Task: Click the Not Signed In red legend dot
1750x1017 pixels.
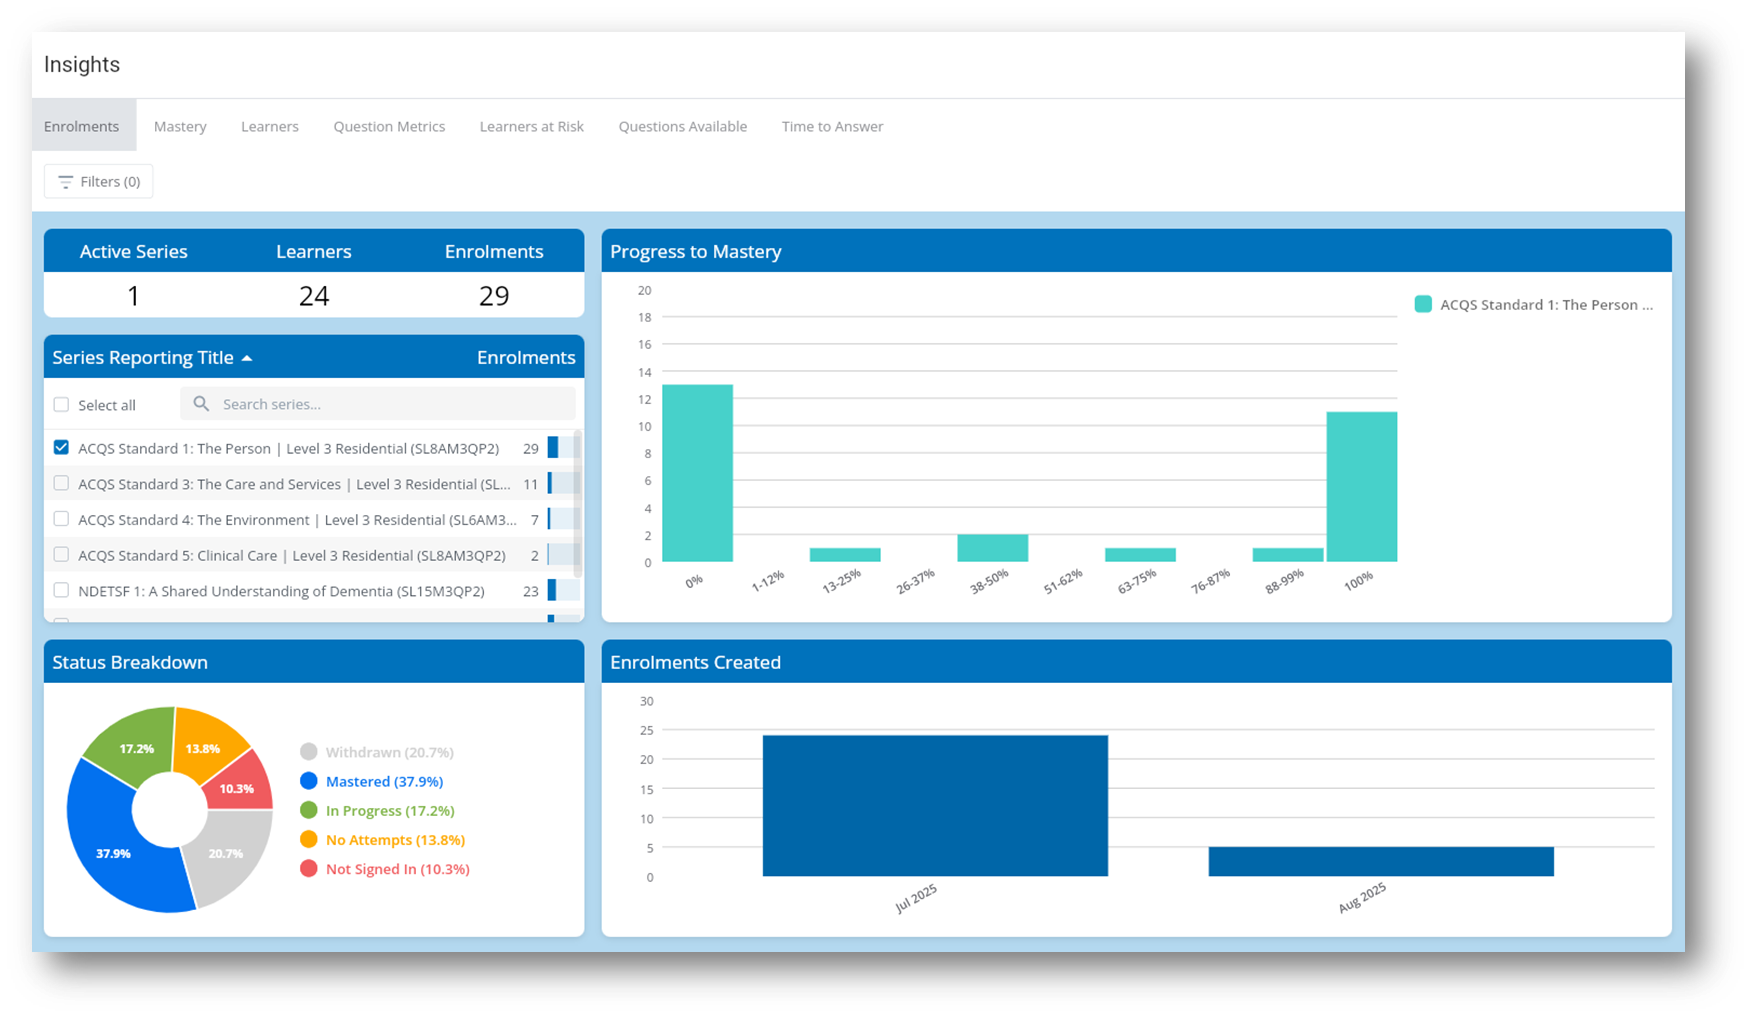Action: pyautogui.click(x=309, y=869)
